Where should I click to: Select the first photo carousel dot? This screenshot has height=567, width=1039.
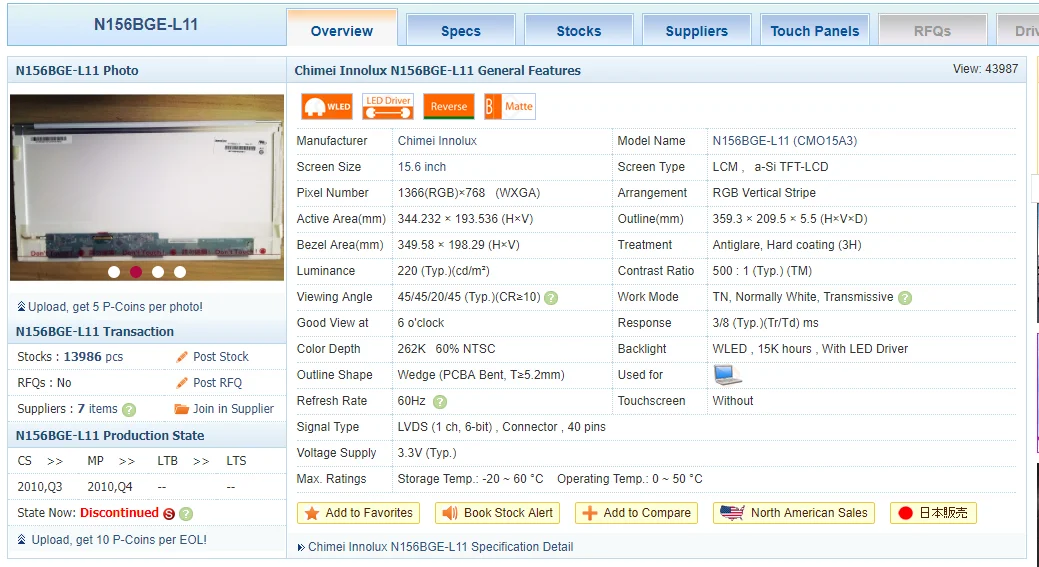pos(114,272)
